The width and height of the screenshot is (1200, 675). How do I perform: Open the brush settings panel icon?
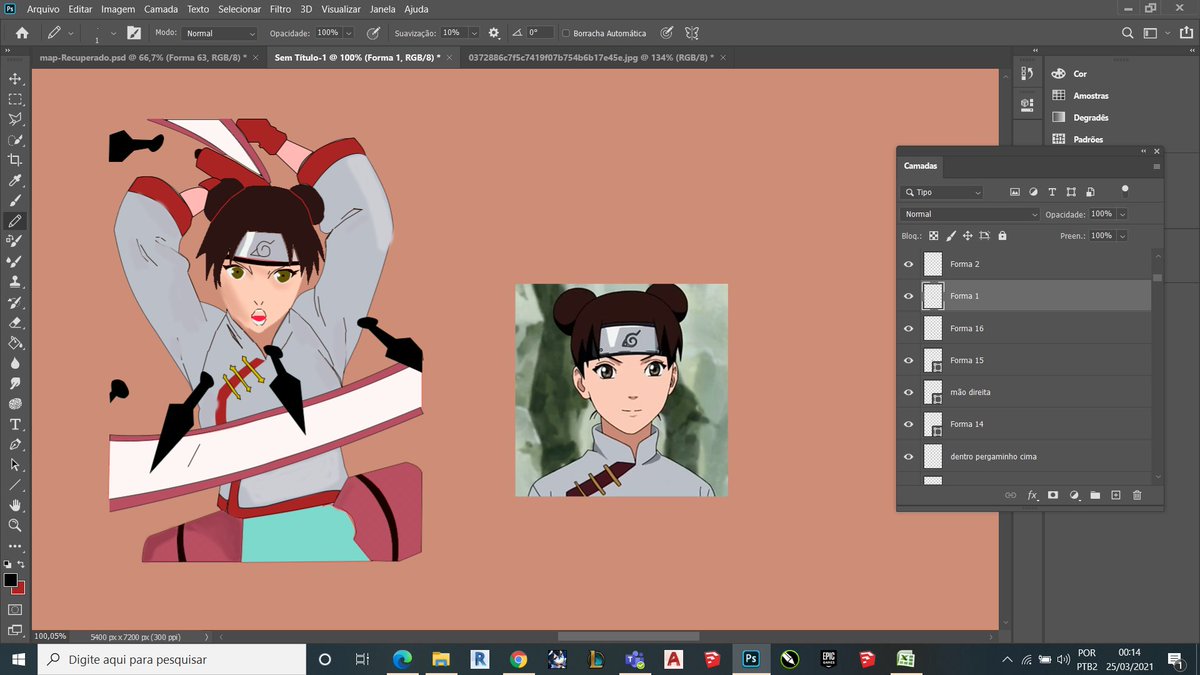pyautogui.click(x=133, y=33)
